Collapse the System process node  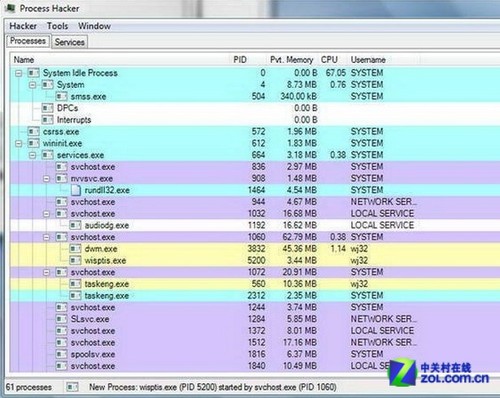click(x=32, y=85)
